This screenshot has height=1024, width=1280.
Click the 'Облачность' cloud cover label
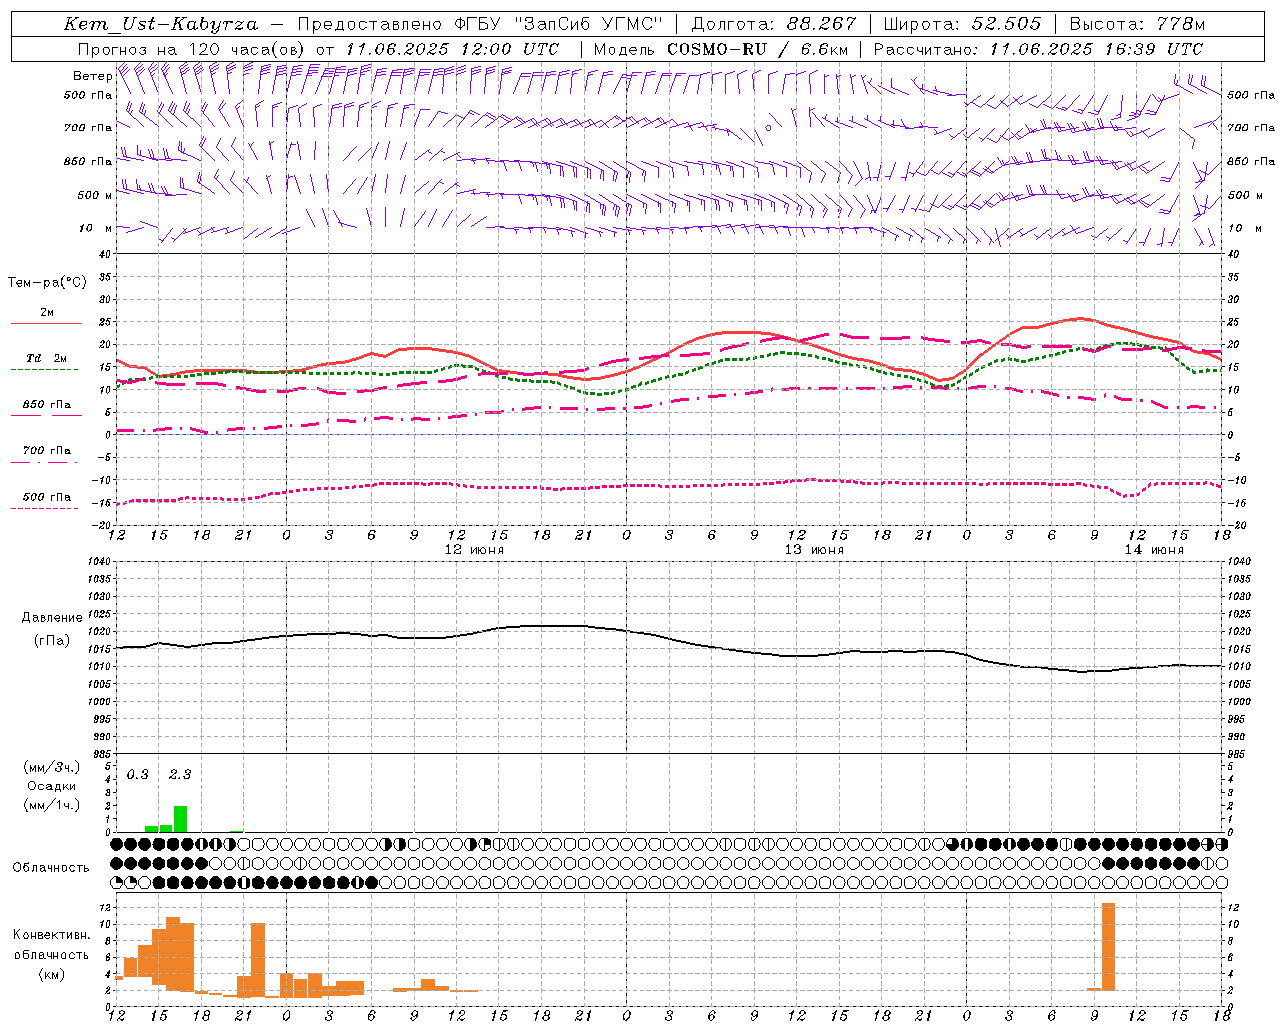pyautogui.click(x=51, y=868)
